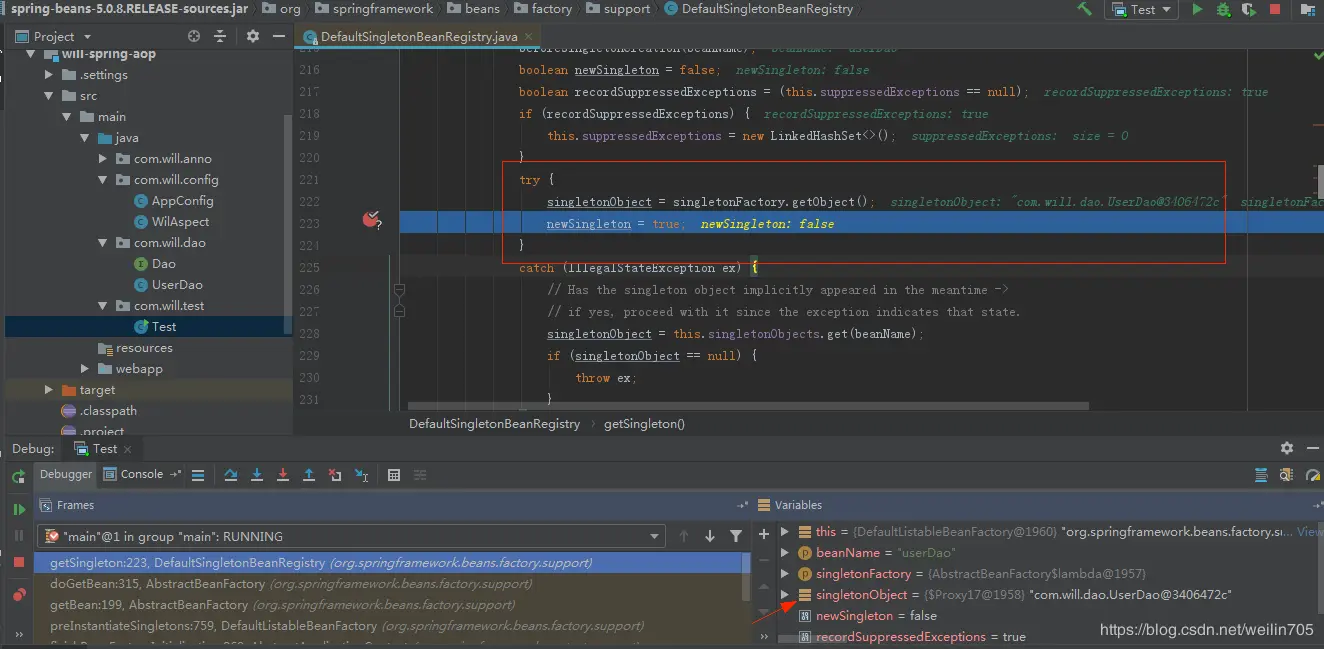Click the Build project hammer icon

tap(1085, 9)
